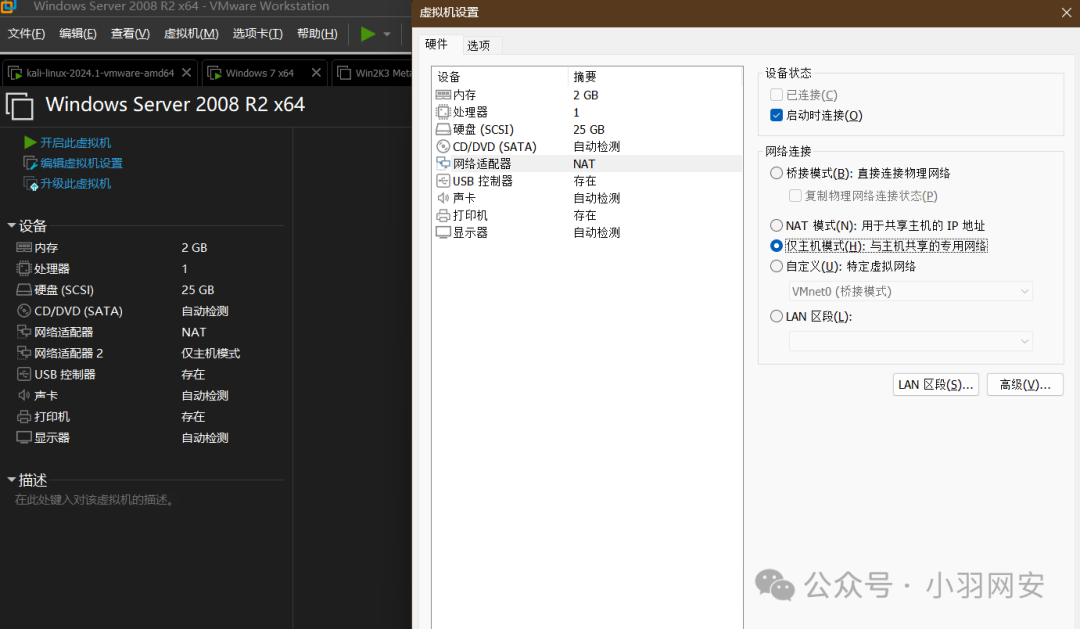Toggle the 已连接(C) checkbox
Image resolution: width=1080 pixels, height=629 pixels.
pos(776,94)
